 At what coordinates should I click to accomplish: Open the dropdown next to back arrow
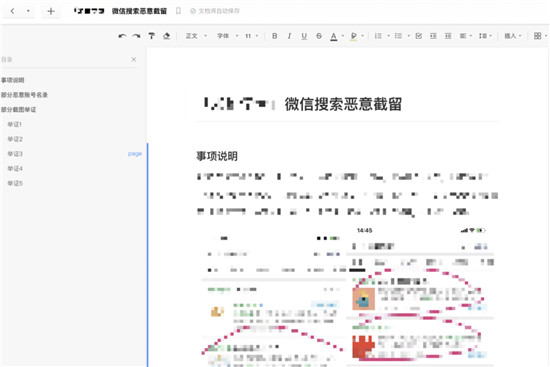(28, 11)
